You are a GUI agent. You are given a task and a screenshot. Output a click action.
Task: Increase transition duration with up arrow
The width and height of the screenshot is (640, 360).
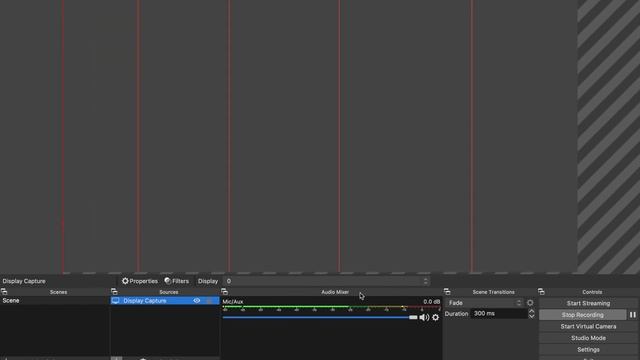point(531,311)
